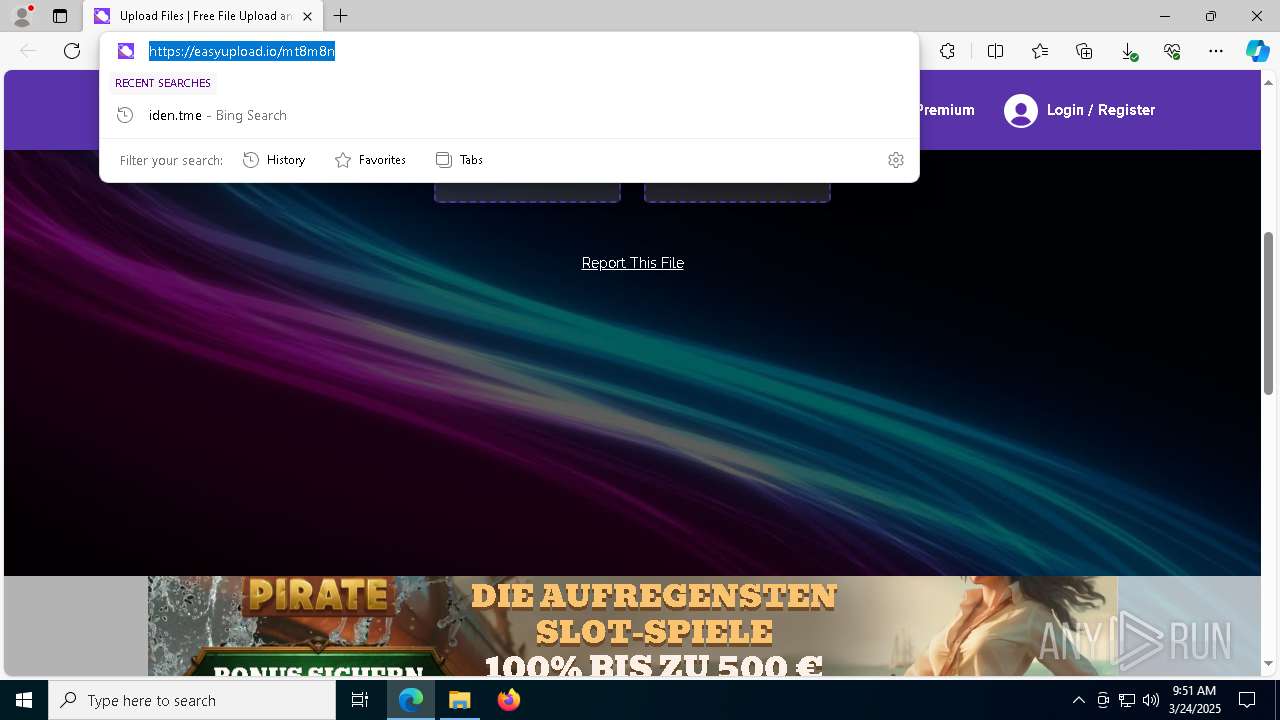Click the Refresh page icon
Screen dimensions: 1280x720
(x=72, y=51)
